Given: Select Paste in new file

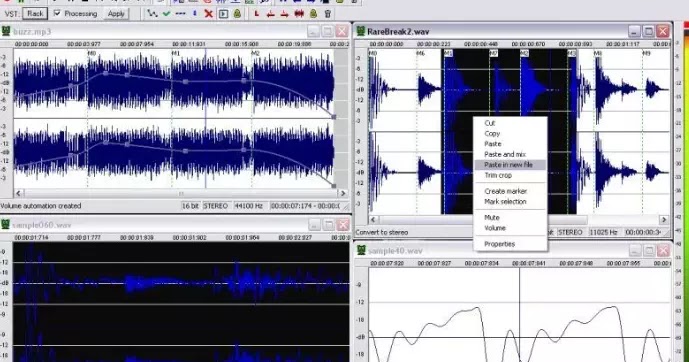Looking at the screenshot, I should (x=510, y=165).
